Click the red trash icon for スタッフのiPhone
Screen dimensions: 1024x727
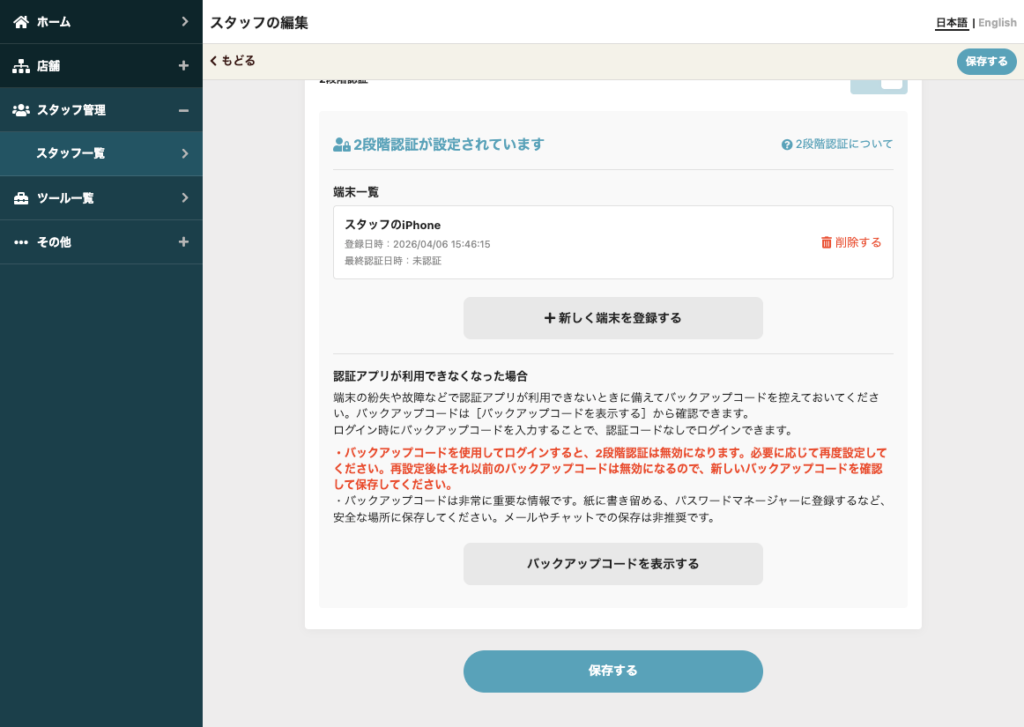pyautogui.click(x=826, y=242)
